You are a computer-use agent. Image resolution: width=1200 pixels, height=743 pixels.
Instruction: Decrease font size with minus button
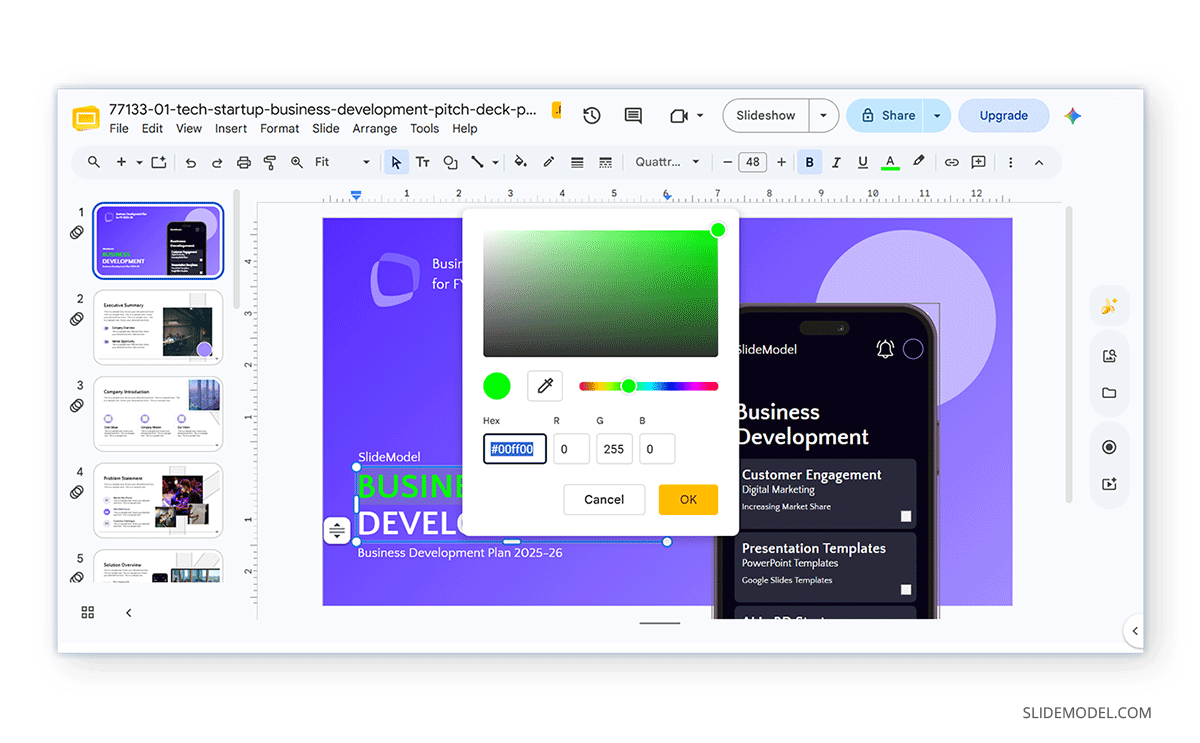[x=727, y=162]
